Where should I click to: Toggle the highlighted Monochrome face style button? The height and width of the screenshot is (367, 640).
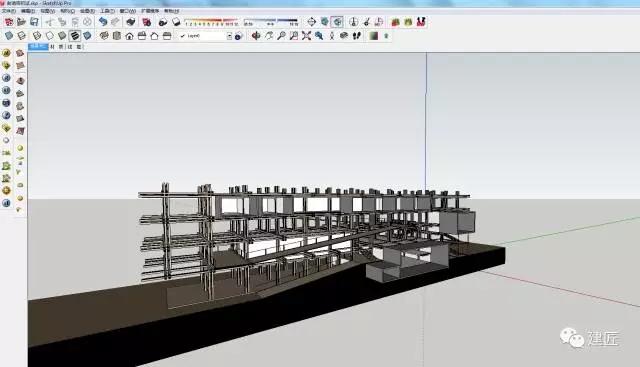pyautogui.click(x=74, y=36)
